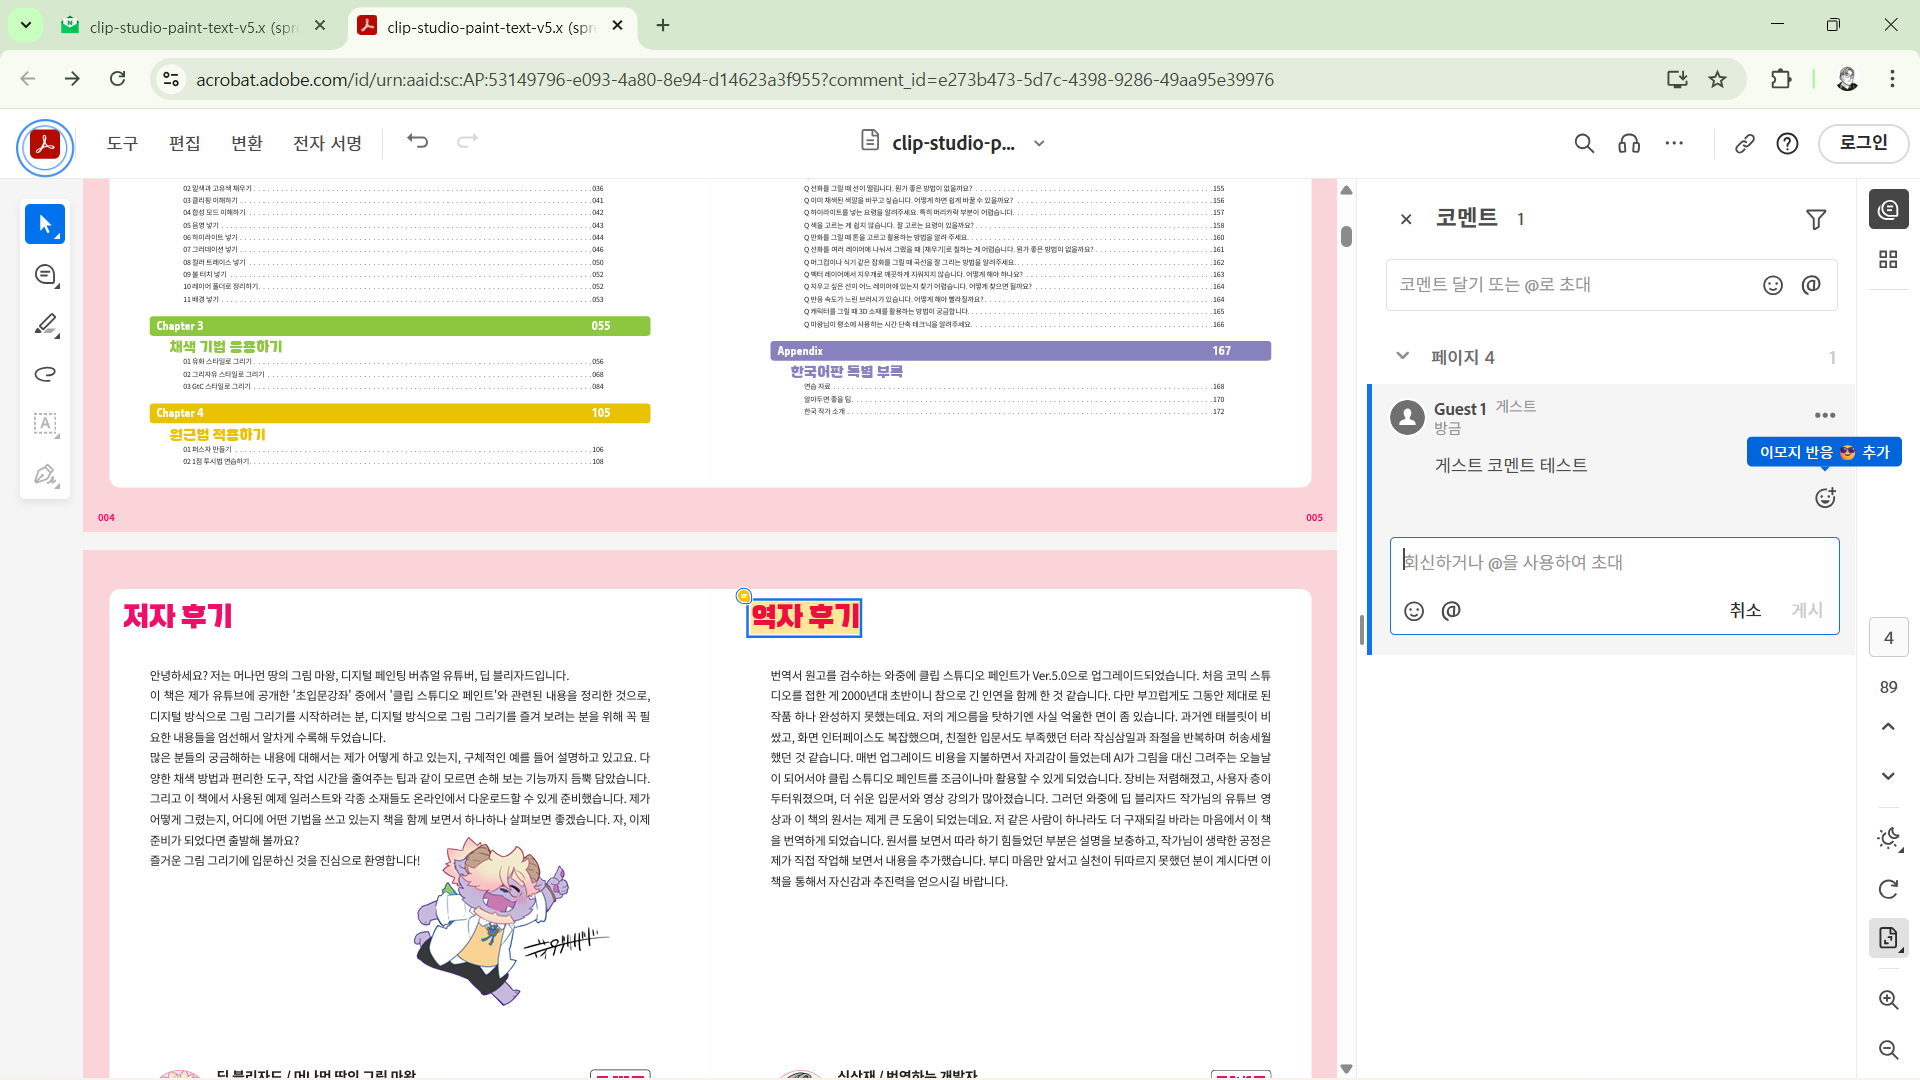Viewport: 1920px width, 1080px height.
Task: Open the thumbnails grid panel icon
Action: tap(1888, 260)
